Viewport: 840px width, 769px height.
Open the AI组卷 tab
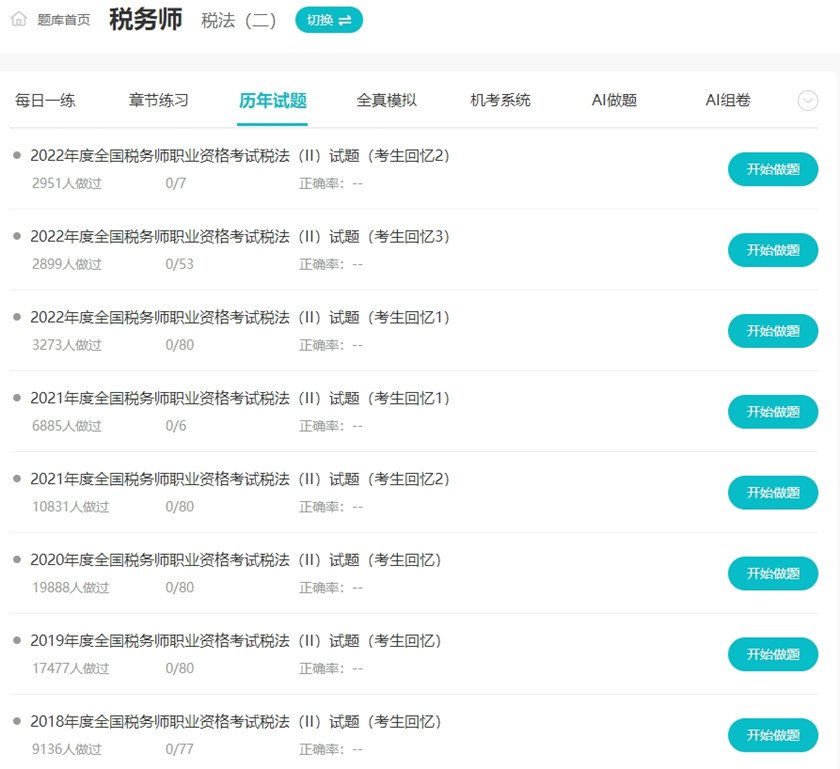729,100
